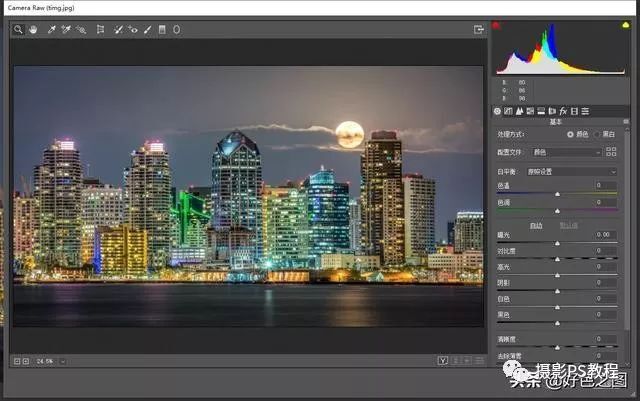The height and width of the screenshot is (401, 640).
Task: Switch to the Tone Curve panel tab
Action: coord(509,110)
